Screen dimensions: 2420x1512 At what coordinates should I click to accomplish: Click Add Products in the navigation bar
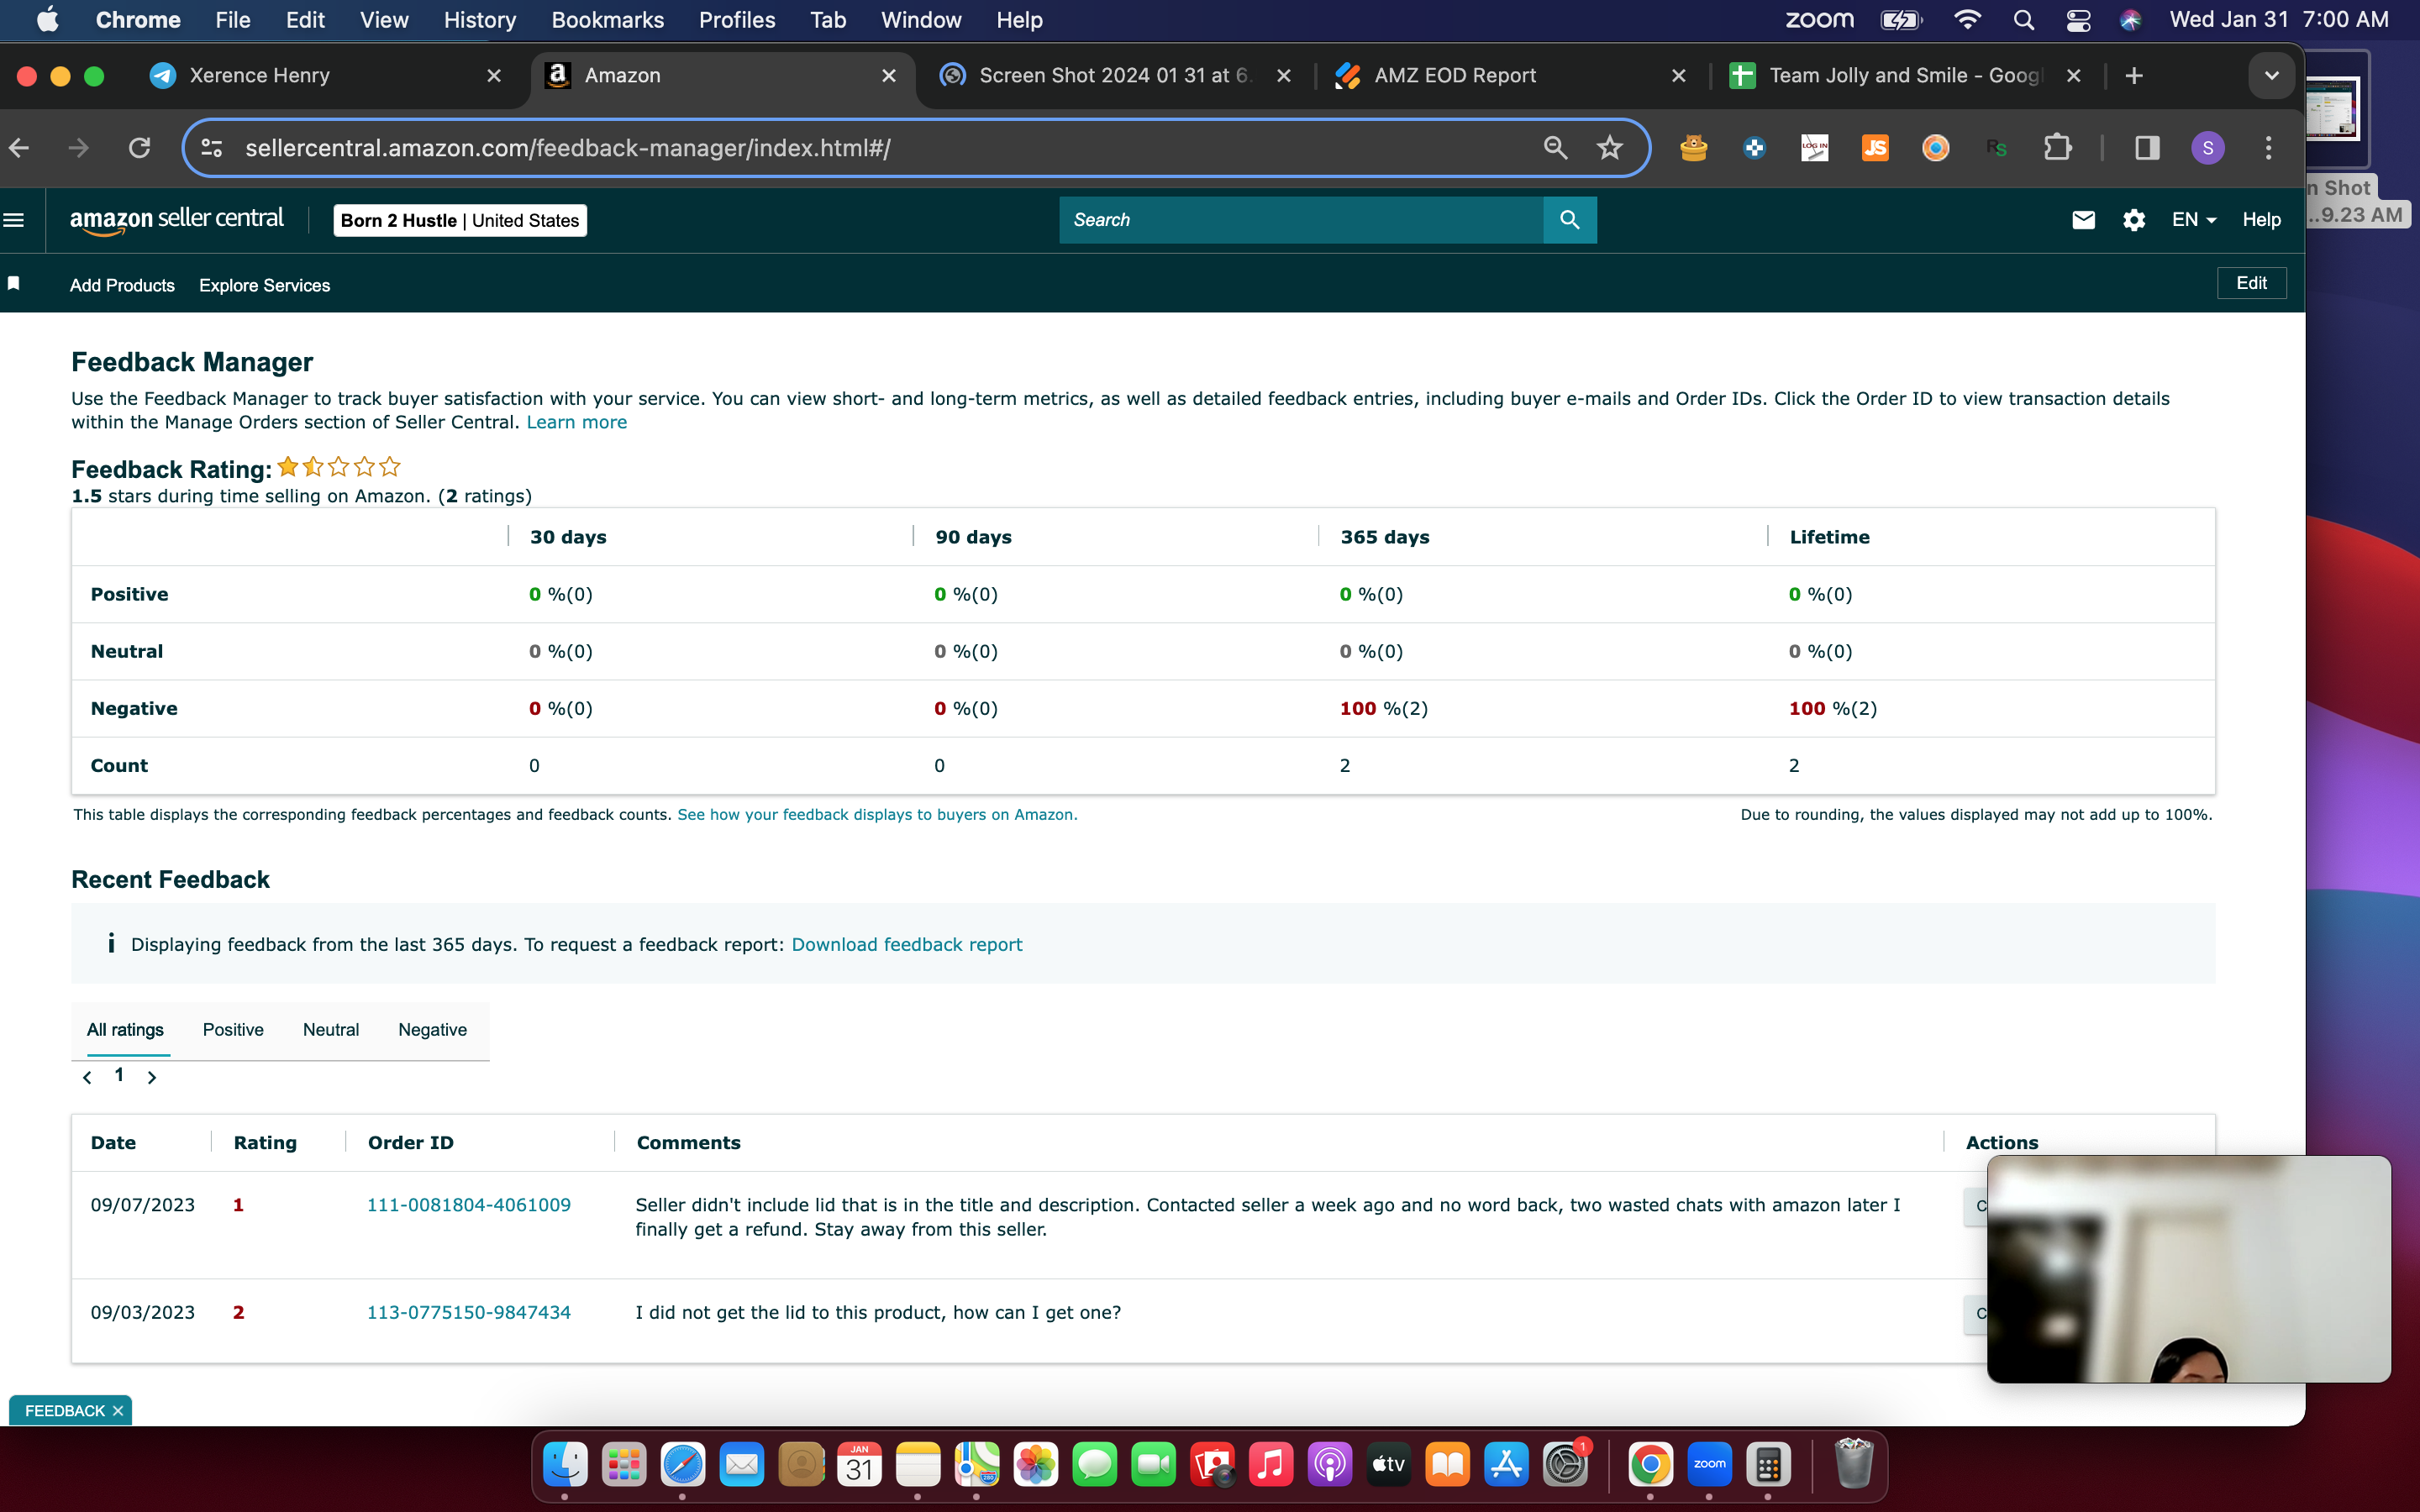coord(122,285)
